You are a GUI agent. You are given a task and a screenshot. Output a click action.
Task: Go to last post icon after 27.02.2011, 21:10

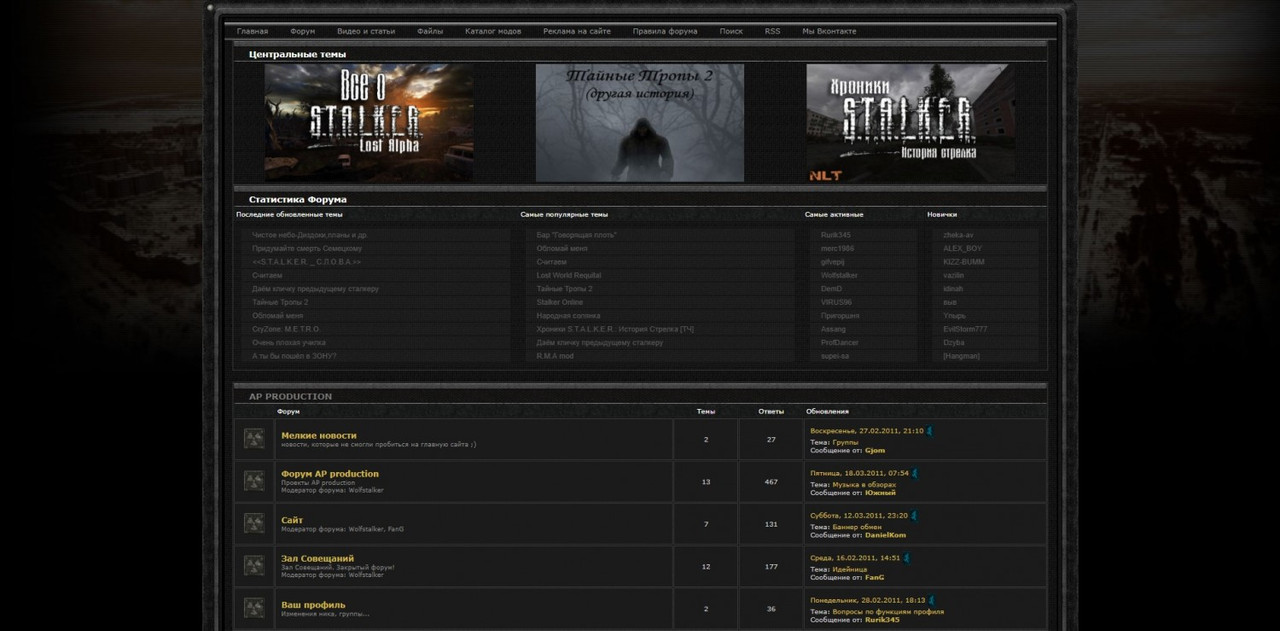point(930,431)
